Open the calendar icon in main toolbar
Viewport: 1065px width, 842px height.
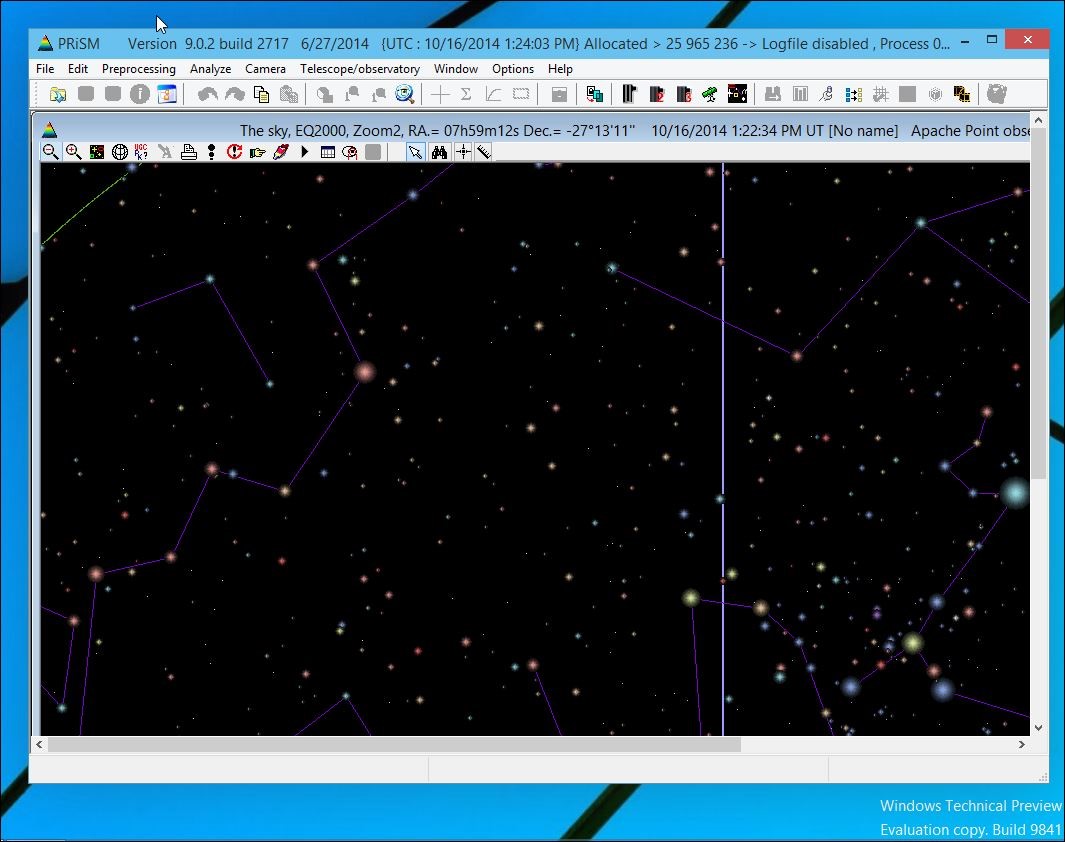(166, 94)
